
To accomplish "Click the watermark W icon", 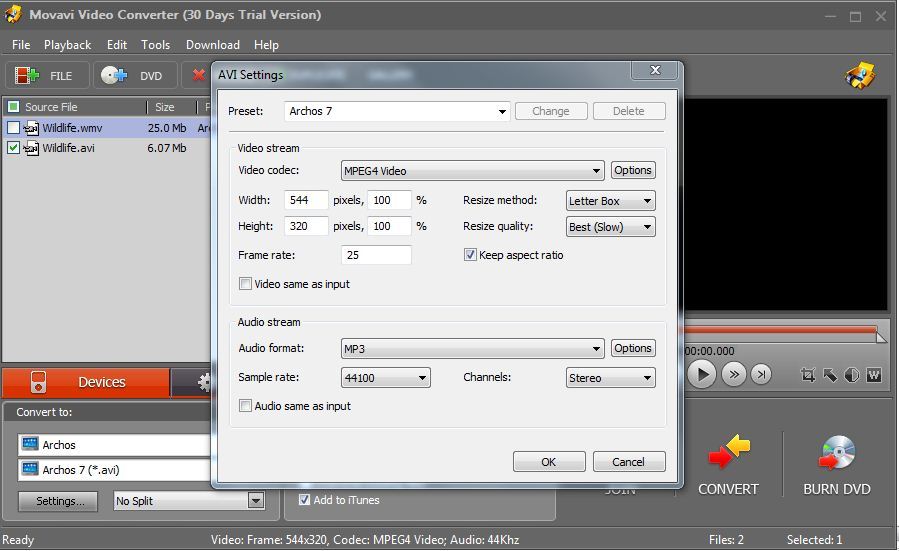I will 874,375.
